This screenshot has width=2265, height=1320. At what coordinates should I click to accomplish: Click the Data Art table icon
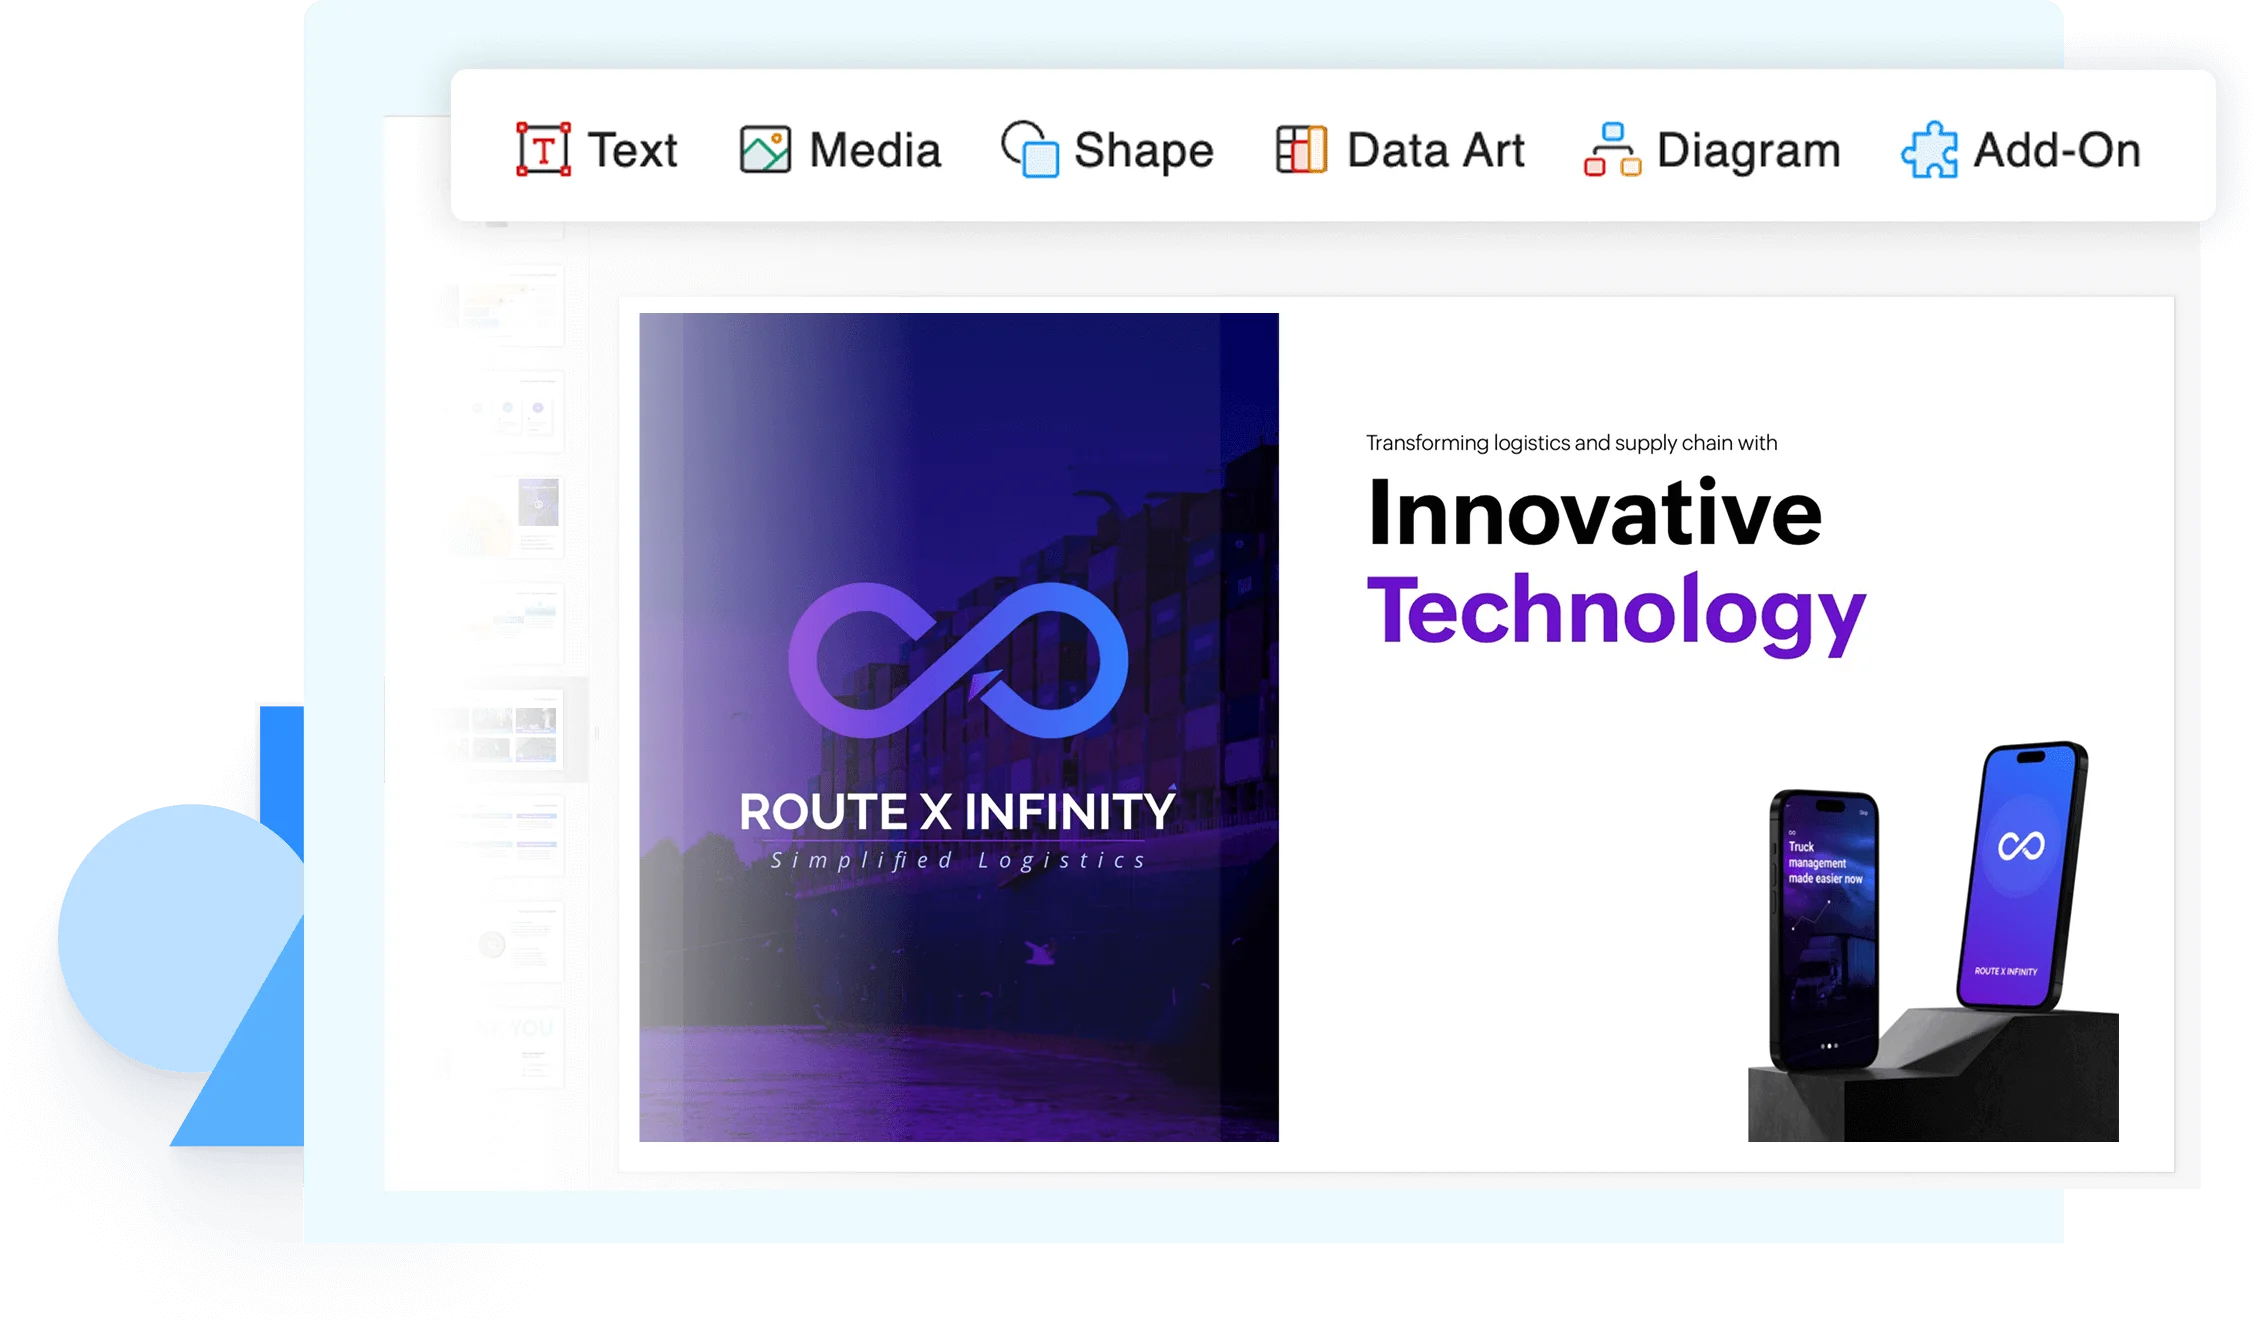(x=1301, y=150)
